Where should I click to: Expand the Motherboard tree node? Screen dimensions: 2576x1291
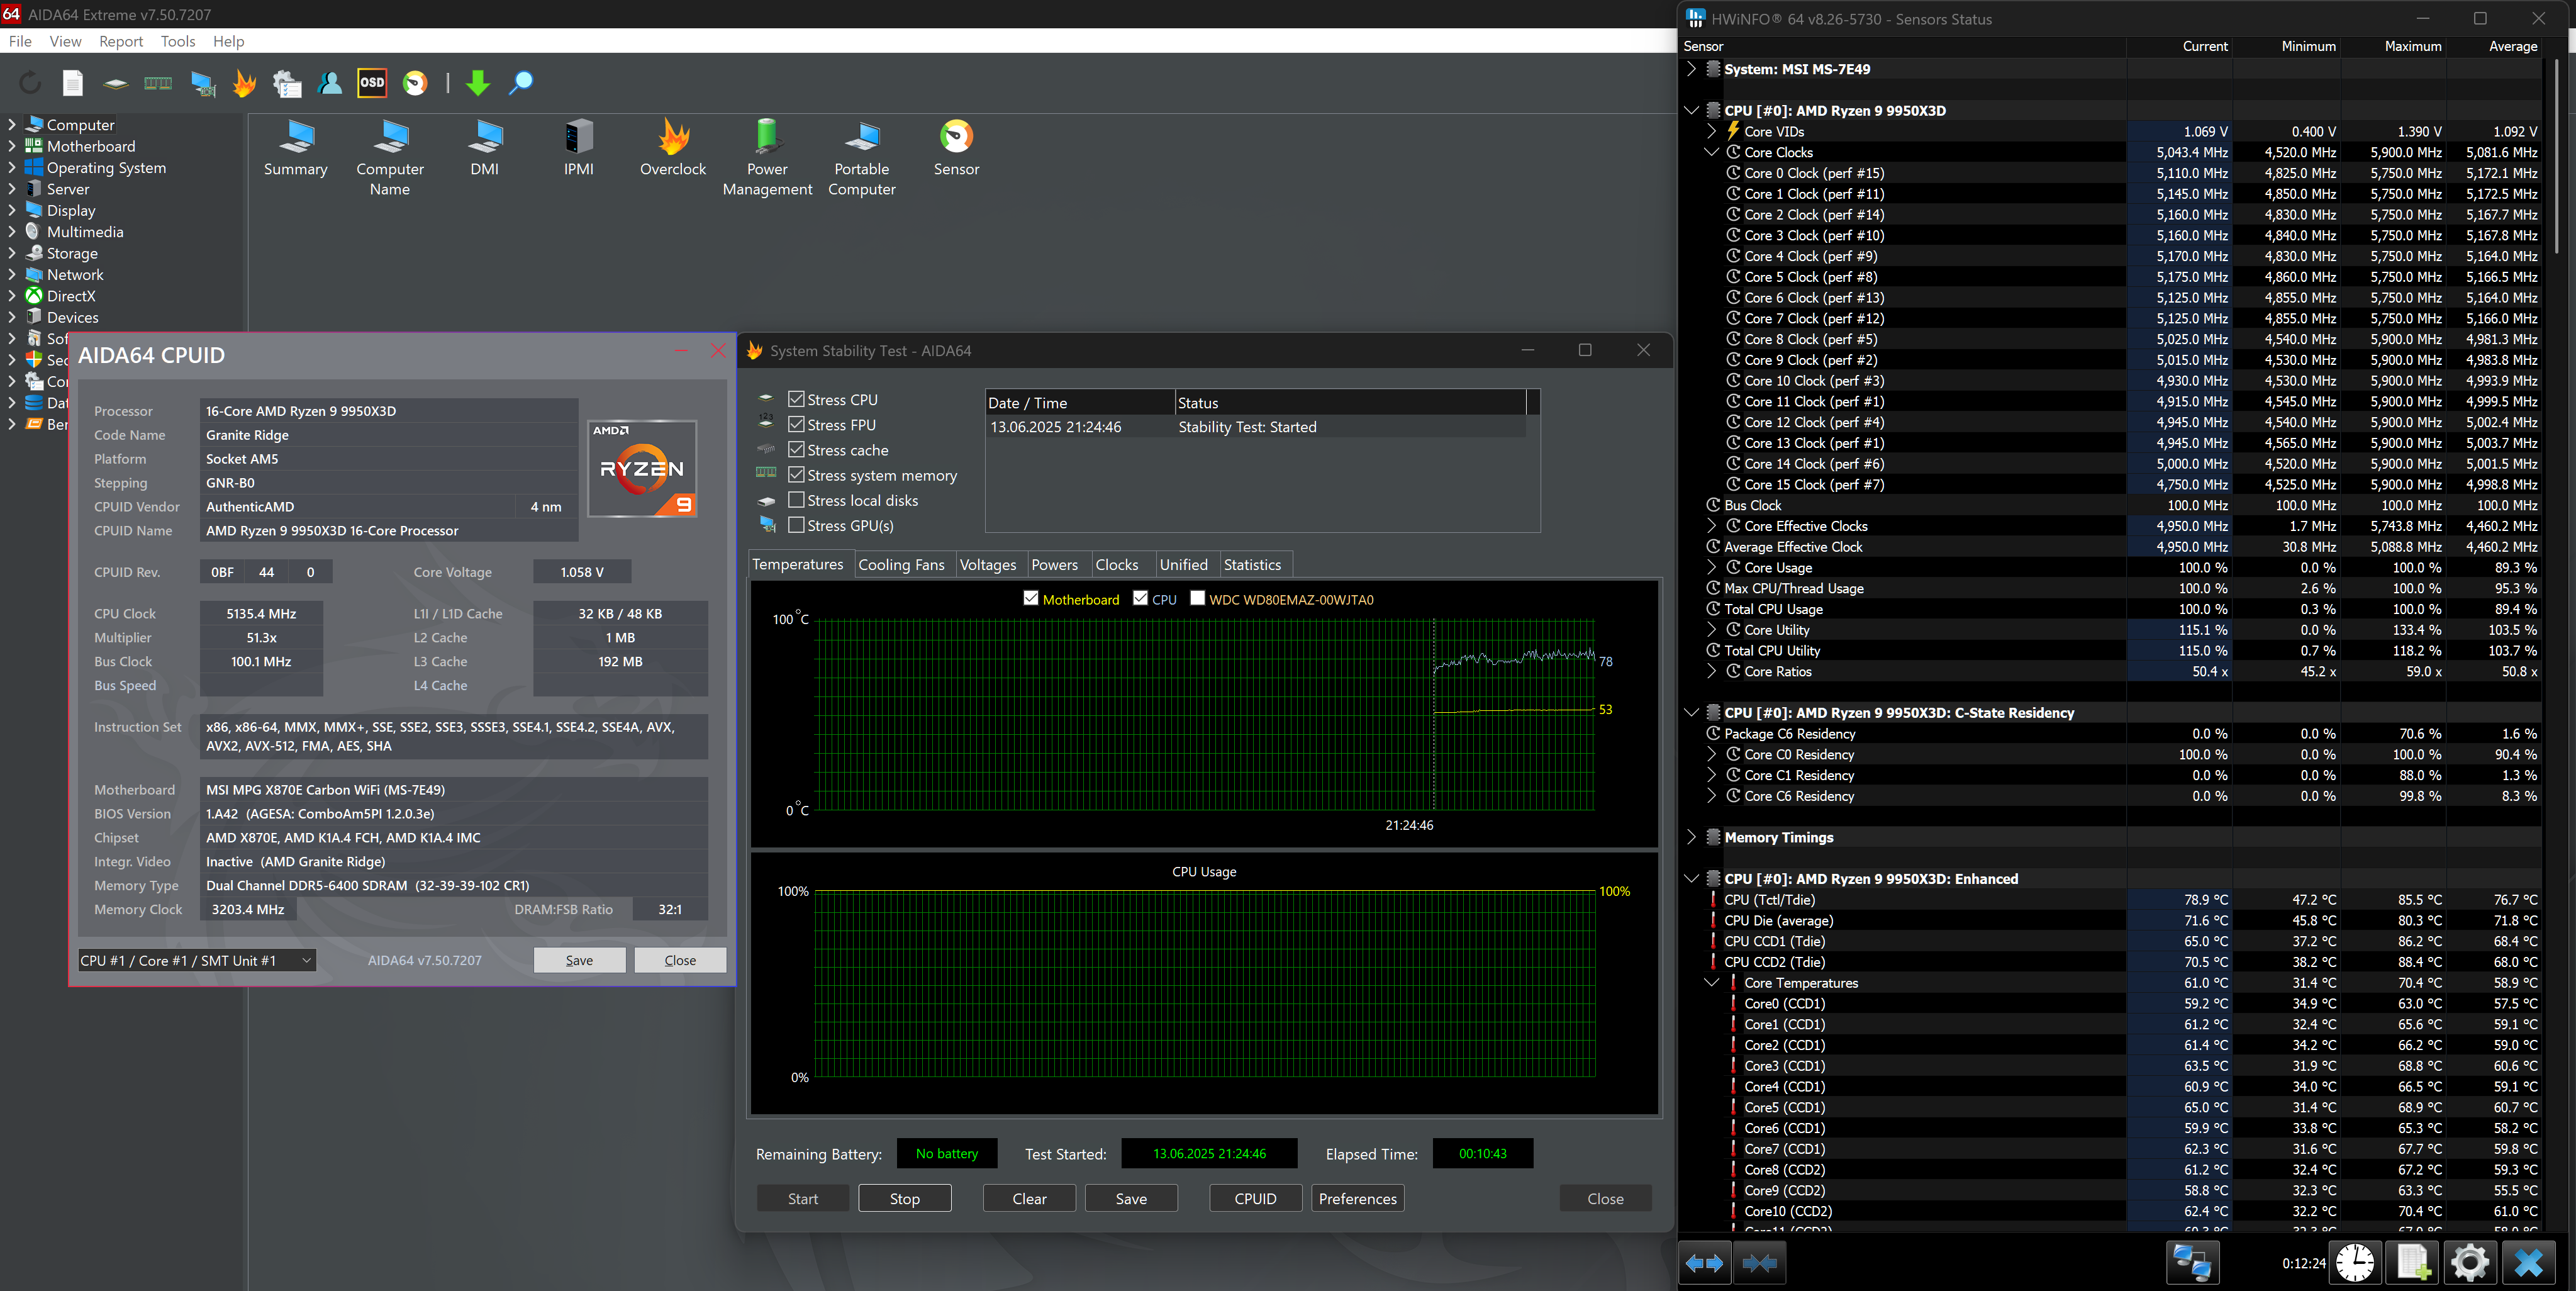[x=12, y=146]
